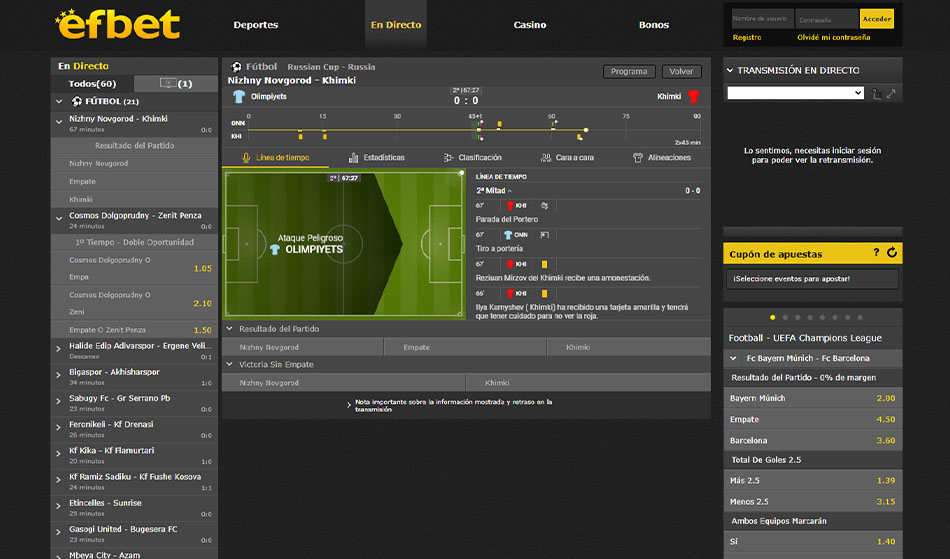Image resolution: width=950 pixels, height=559 pixels.
Task: Refresh the betting slip
Action: 892,253
